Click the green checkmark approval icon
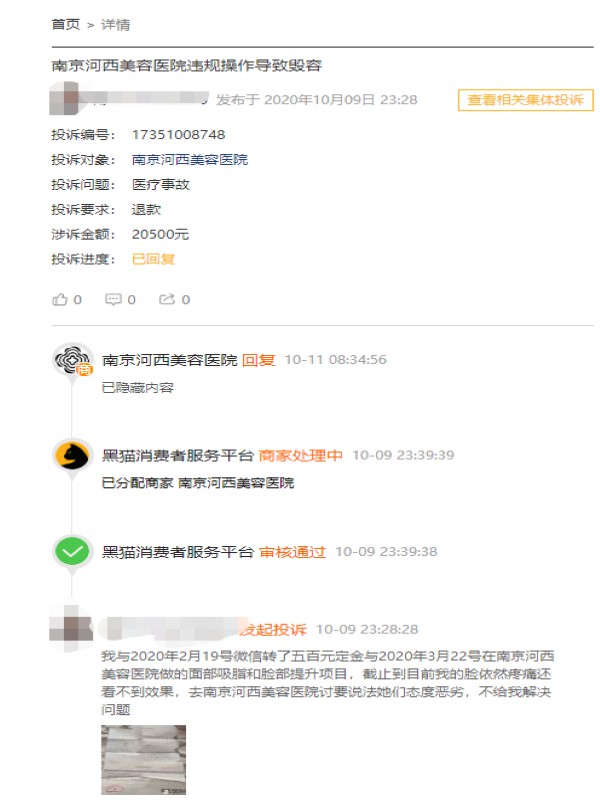Screen dimensions: 600x800 coord(72,551)
